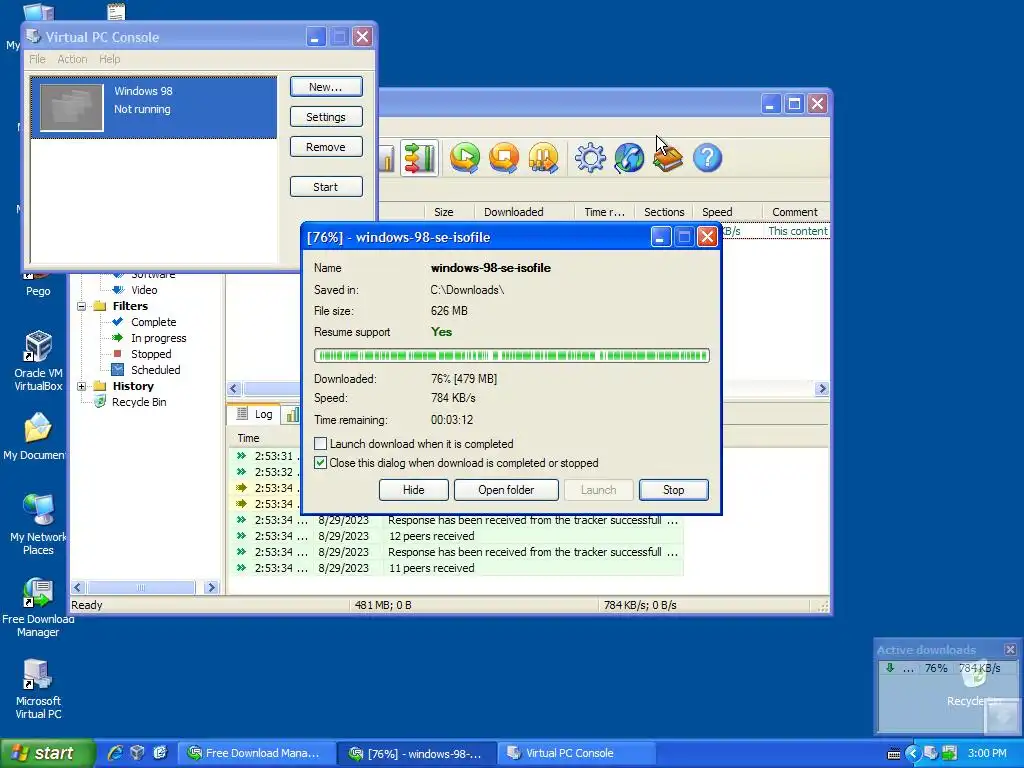Click the green network tray icon

950,753
